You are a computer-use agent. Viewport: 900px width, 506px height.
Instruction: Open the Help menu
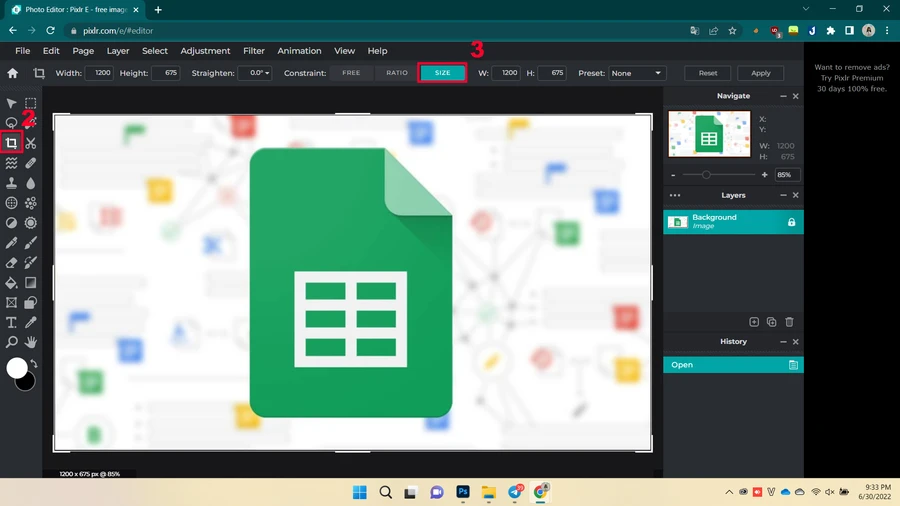[377, 50]
